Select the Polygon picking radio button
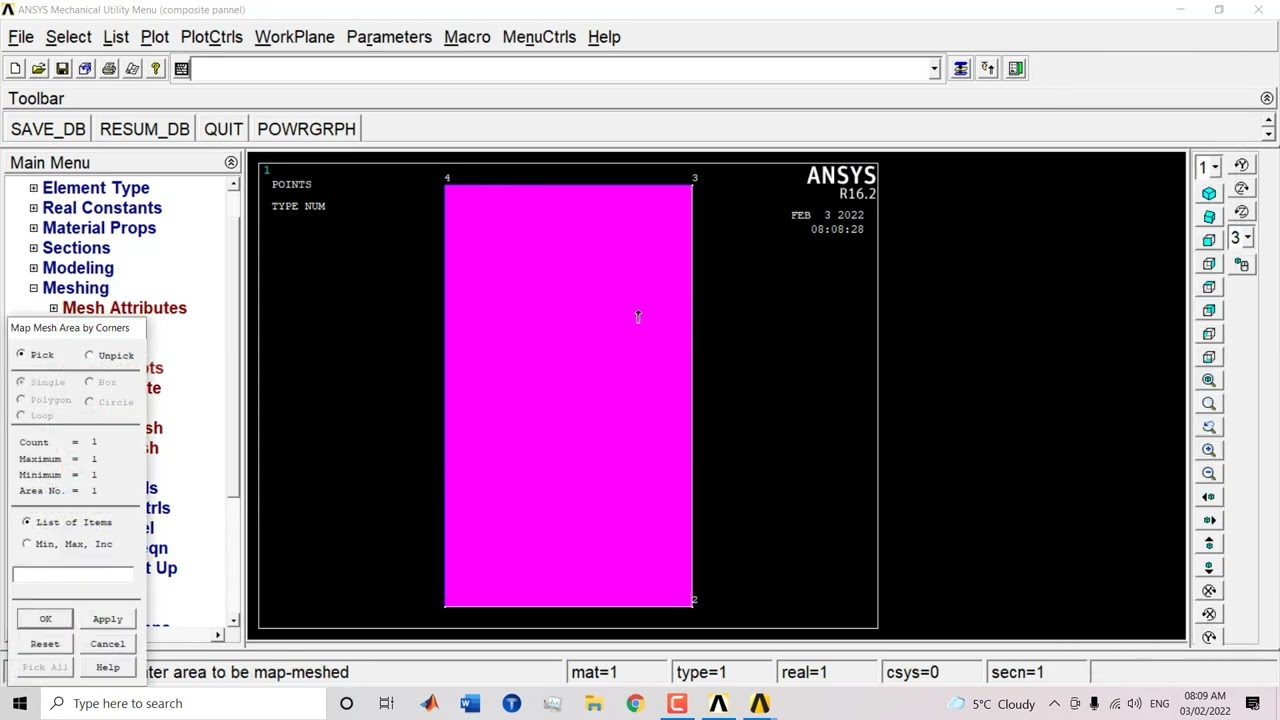This screenshot has height=720, width=1280. (x=21, y=400)
